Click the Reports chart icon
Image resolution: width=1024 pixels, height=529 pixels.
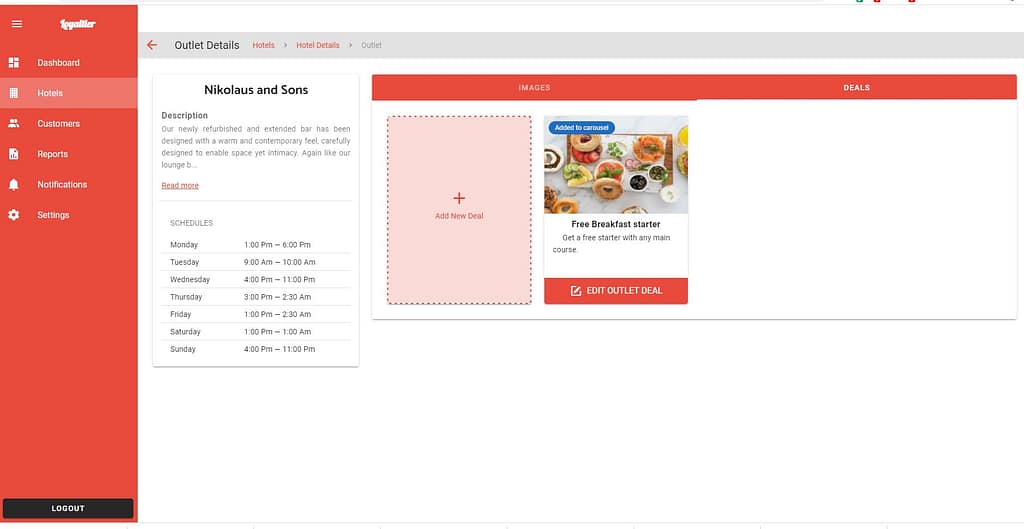pyautogui.click(x=14, y=154)
